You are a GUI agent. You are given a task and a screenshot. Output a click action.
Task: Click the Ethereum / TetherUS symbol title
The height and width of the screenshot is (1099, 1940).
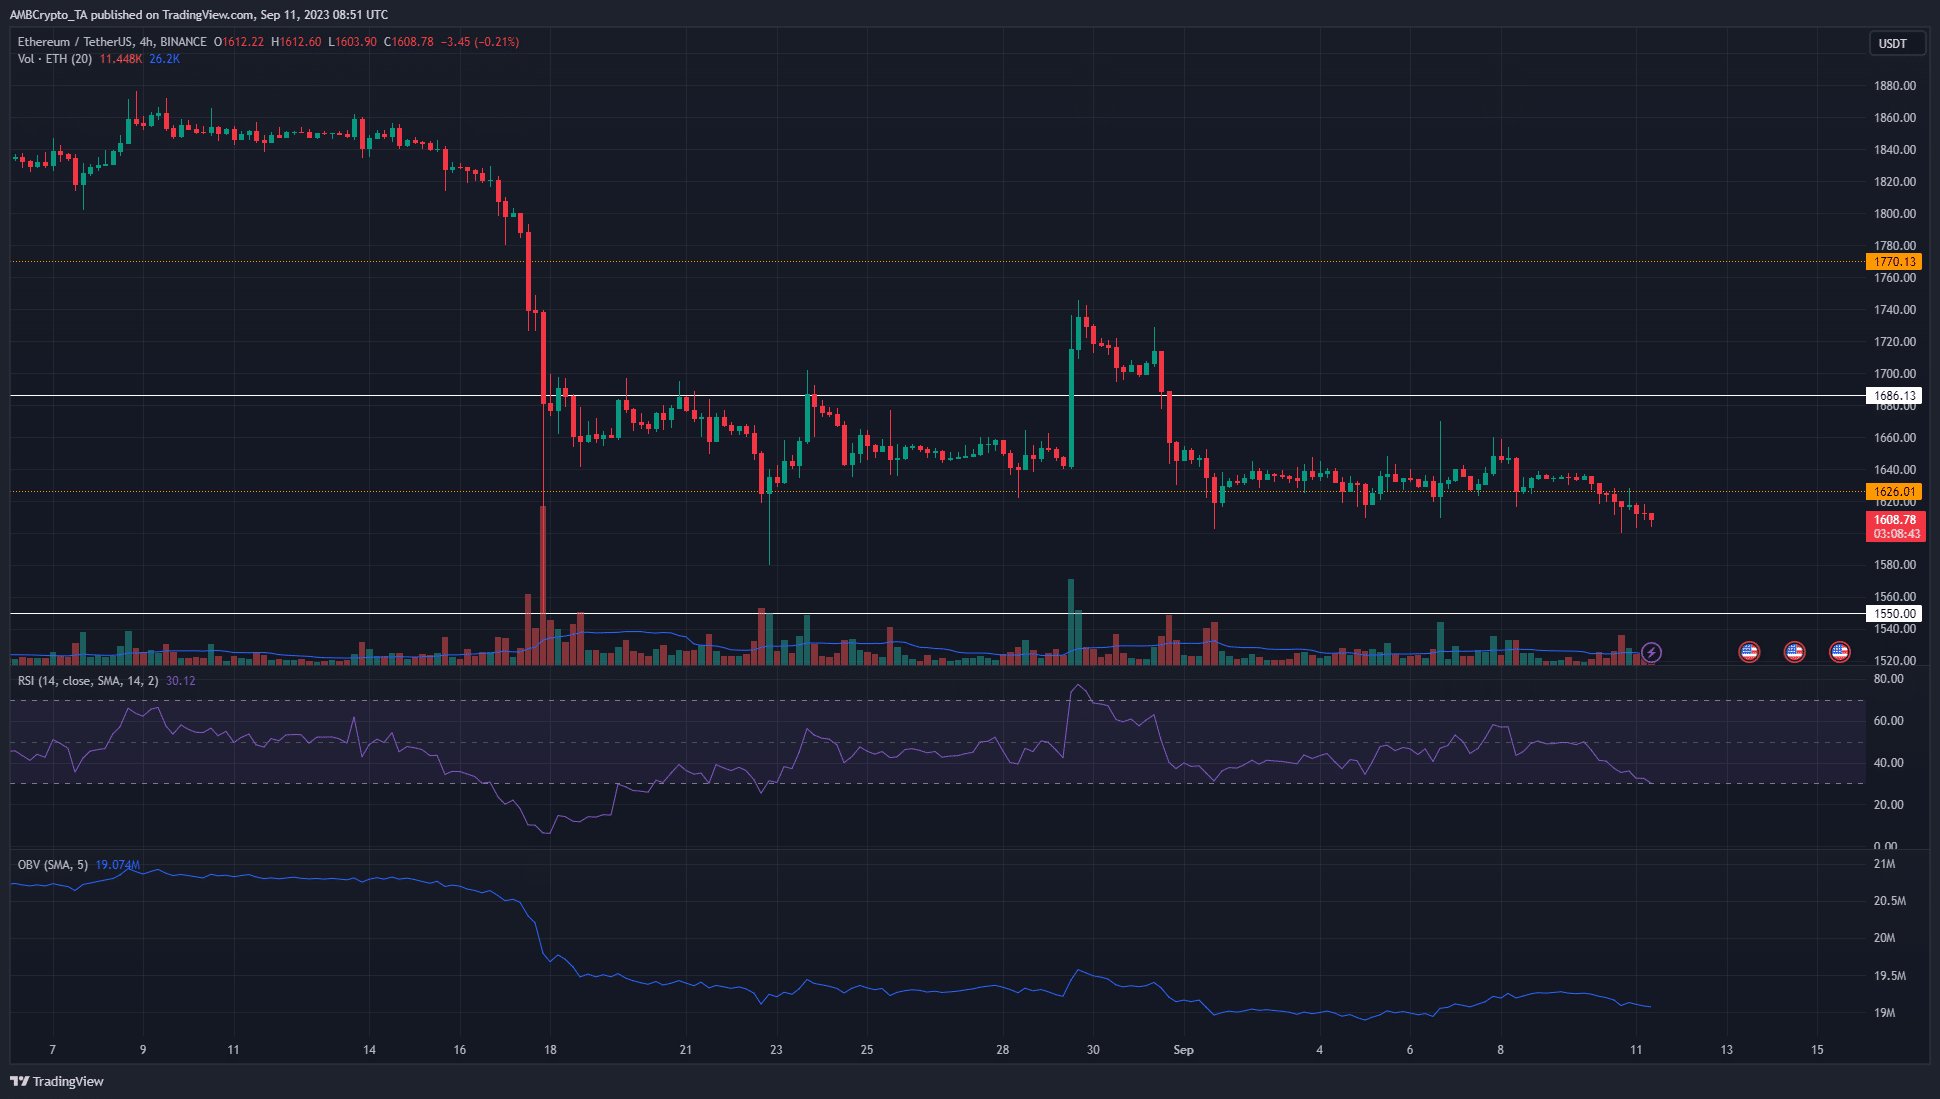coord(112,42)
